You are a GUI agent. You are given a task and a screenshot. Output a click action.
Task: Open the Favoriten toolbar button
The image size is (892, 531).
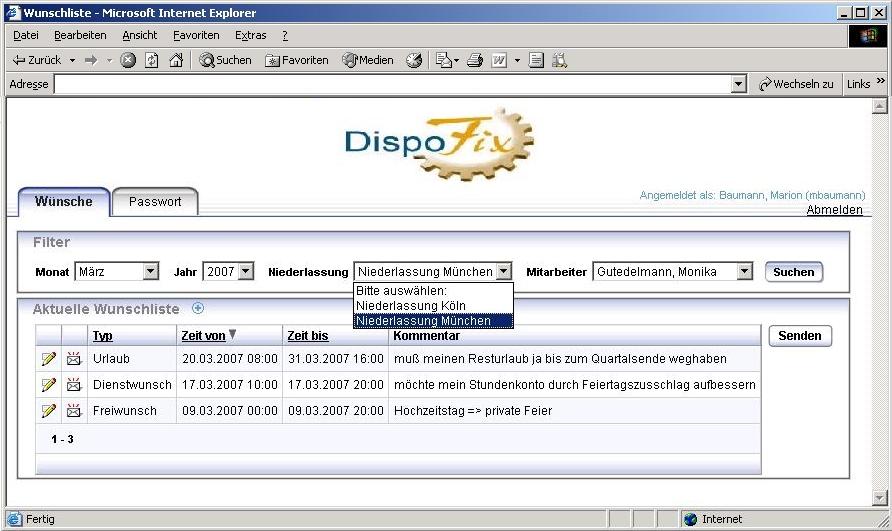[297, 60]
